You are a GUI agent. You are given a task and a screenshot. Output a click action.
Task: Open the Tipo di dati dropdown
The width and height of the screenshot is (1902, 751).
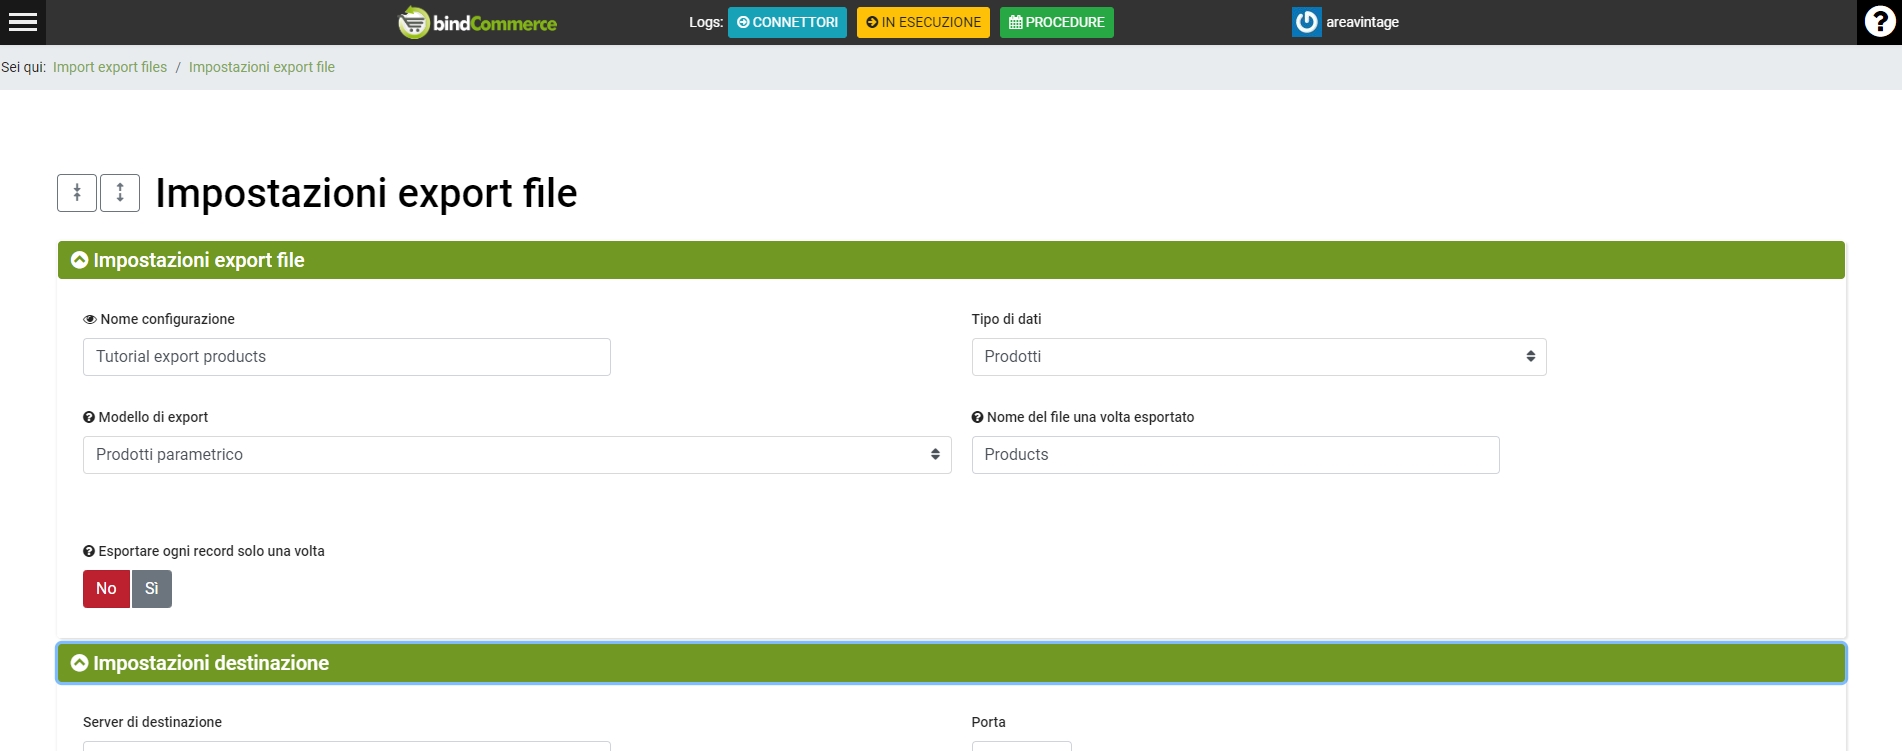coord(1258,357)
